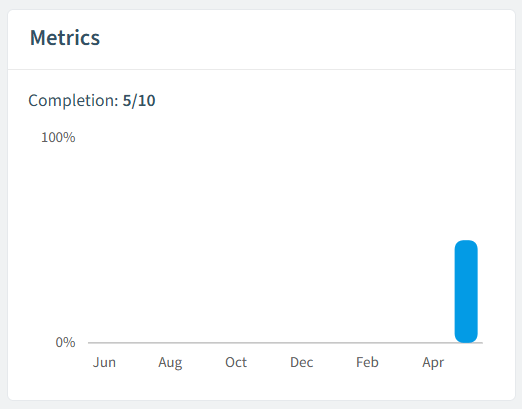The image size is (522, 409).
Task: Select the Aug month label
Action: click(170, 363)
